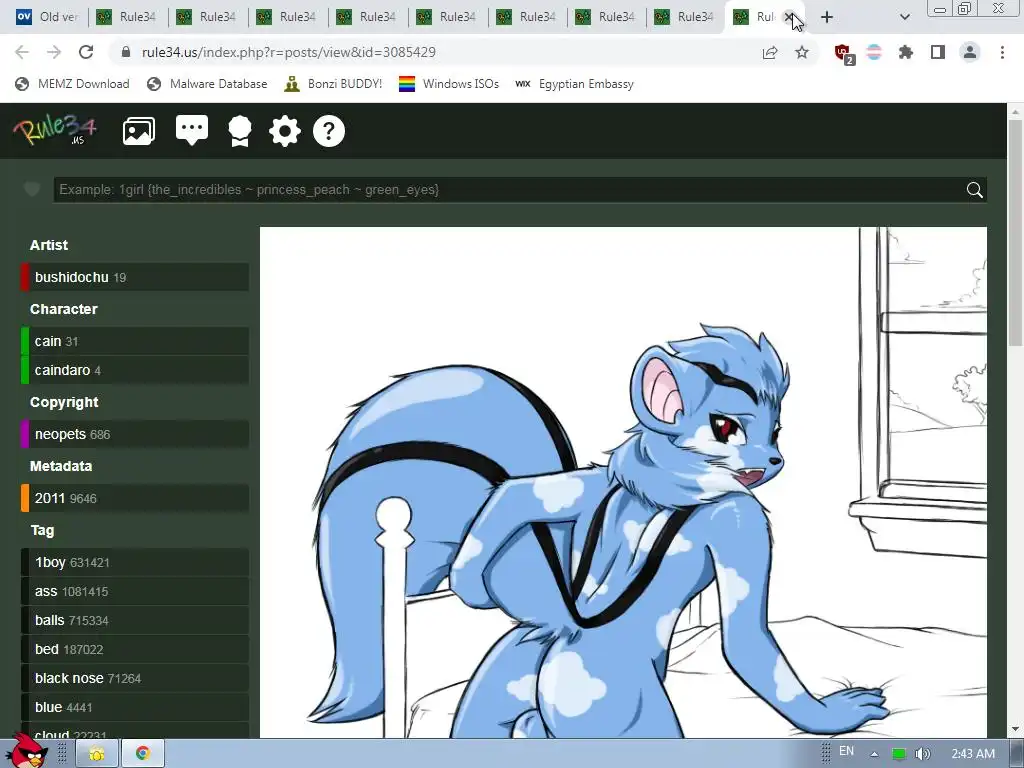Click the heart favorites icon beside search
Viewport: 1024px width, 768px height.
coord(32,189)
